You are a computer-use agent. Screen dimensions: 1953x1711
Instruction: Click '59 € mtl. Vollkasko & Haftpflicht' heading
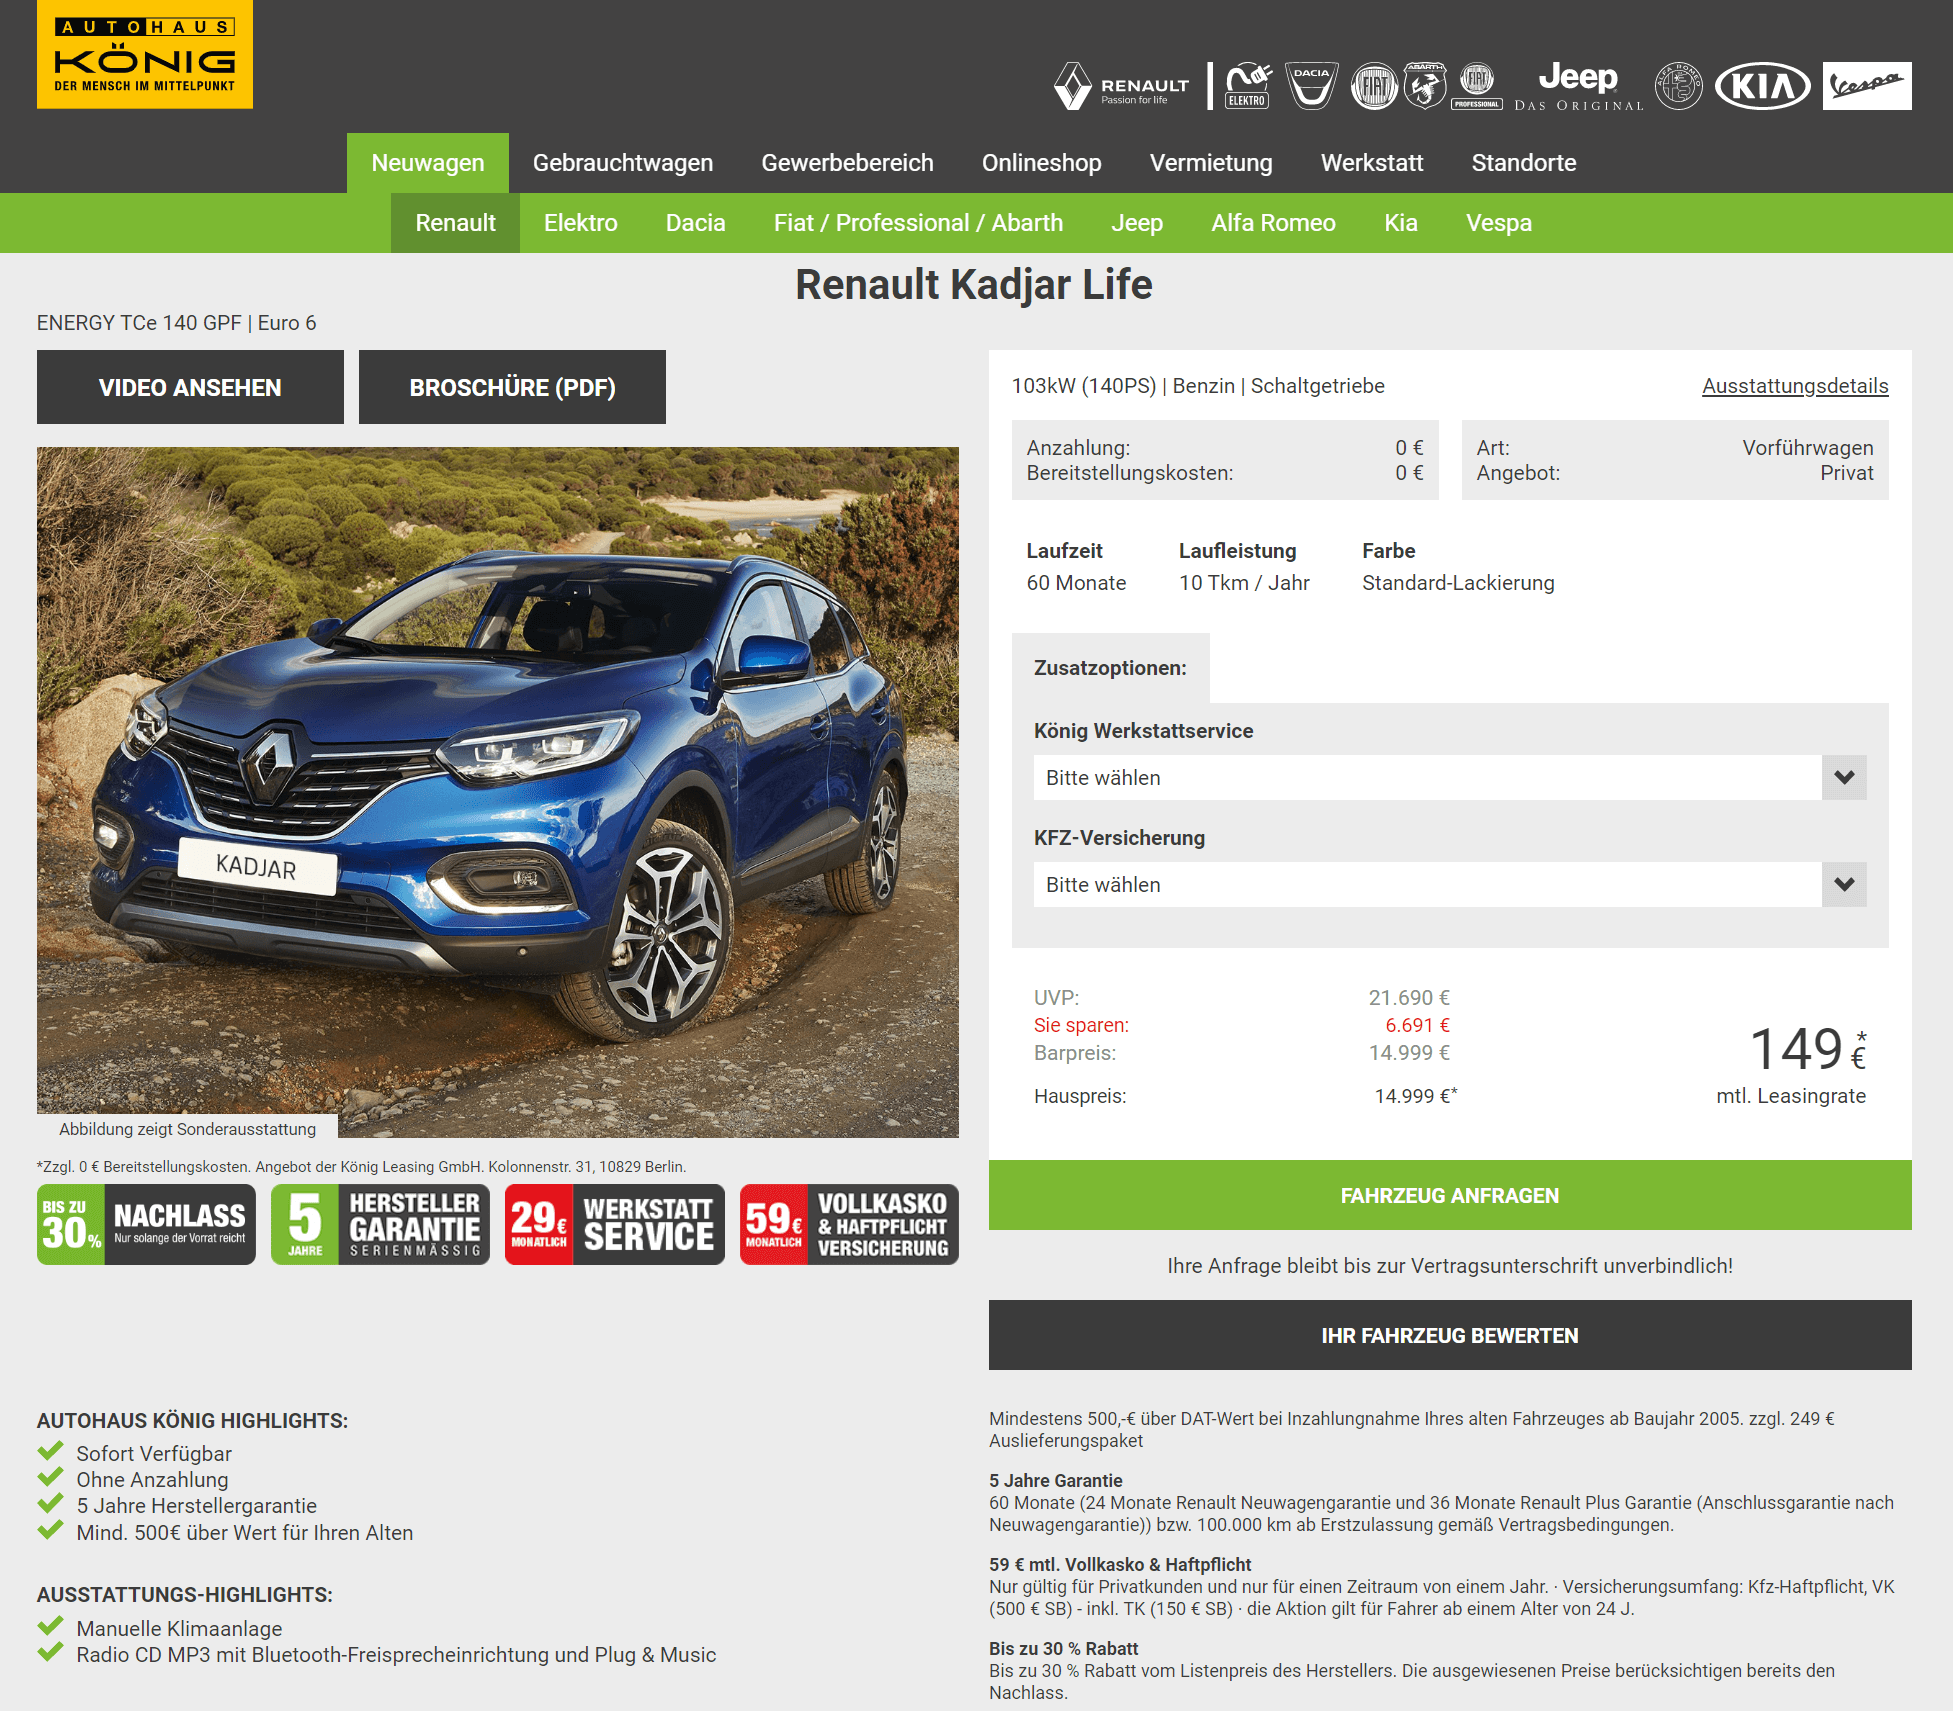[1120, 1565]
